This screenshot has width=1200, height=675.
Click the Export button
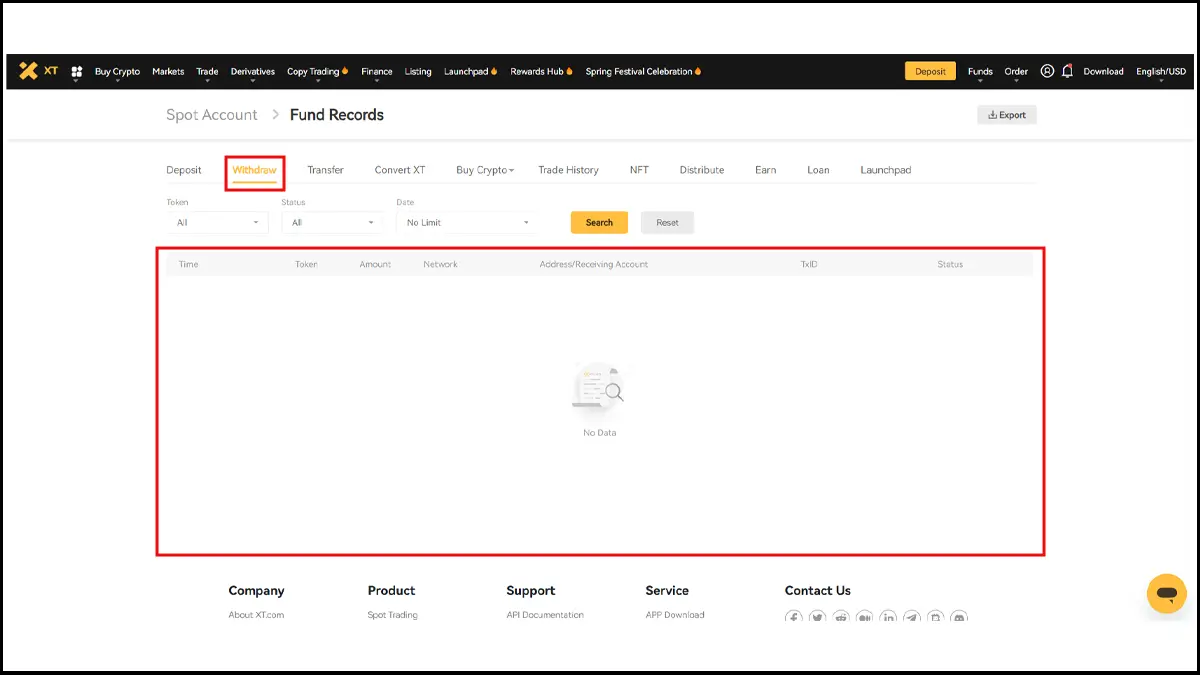(1007, 115)
